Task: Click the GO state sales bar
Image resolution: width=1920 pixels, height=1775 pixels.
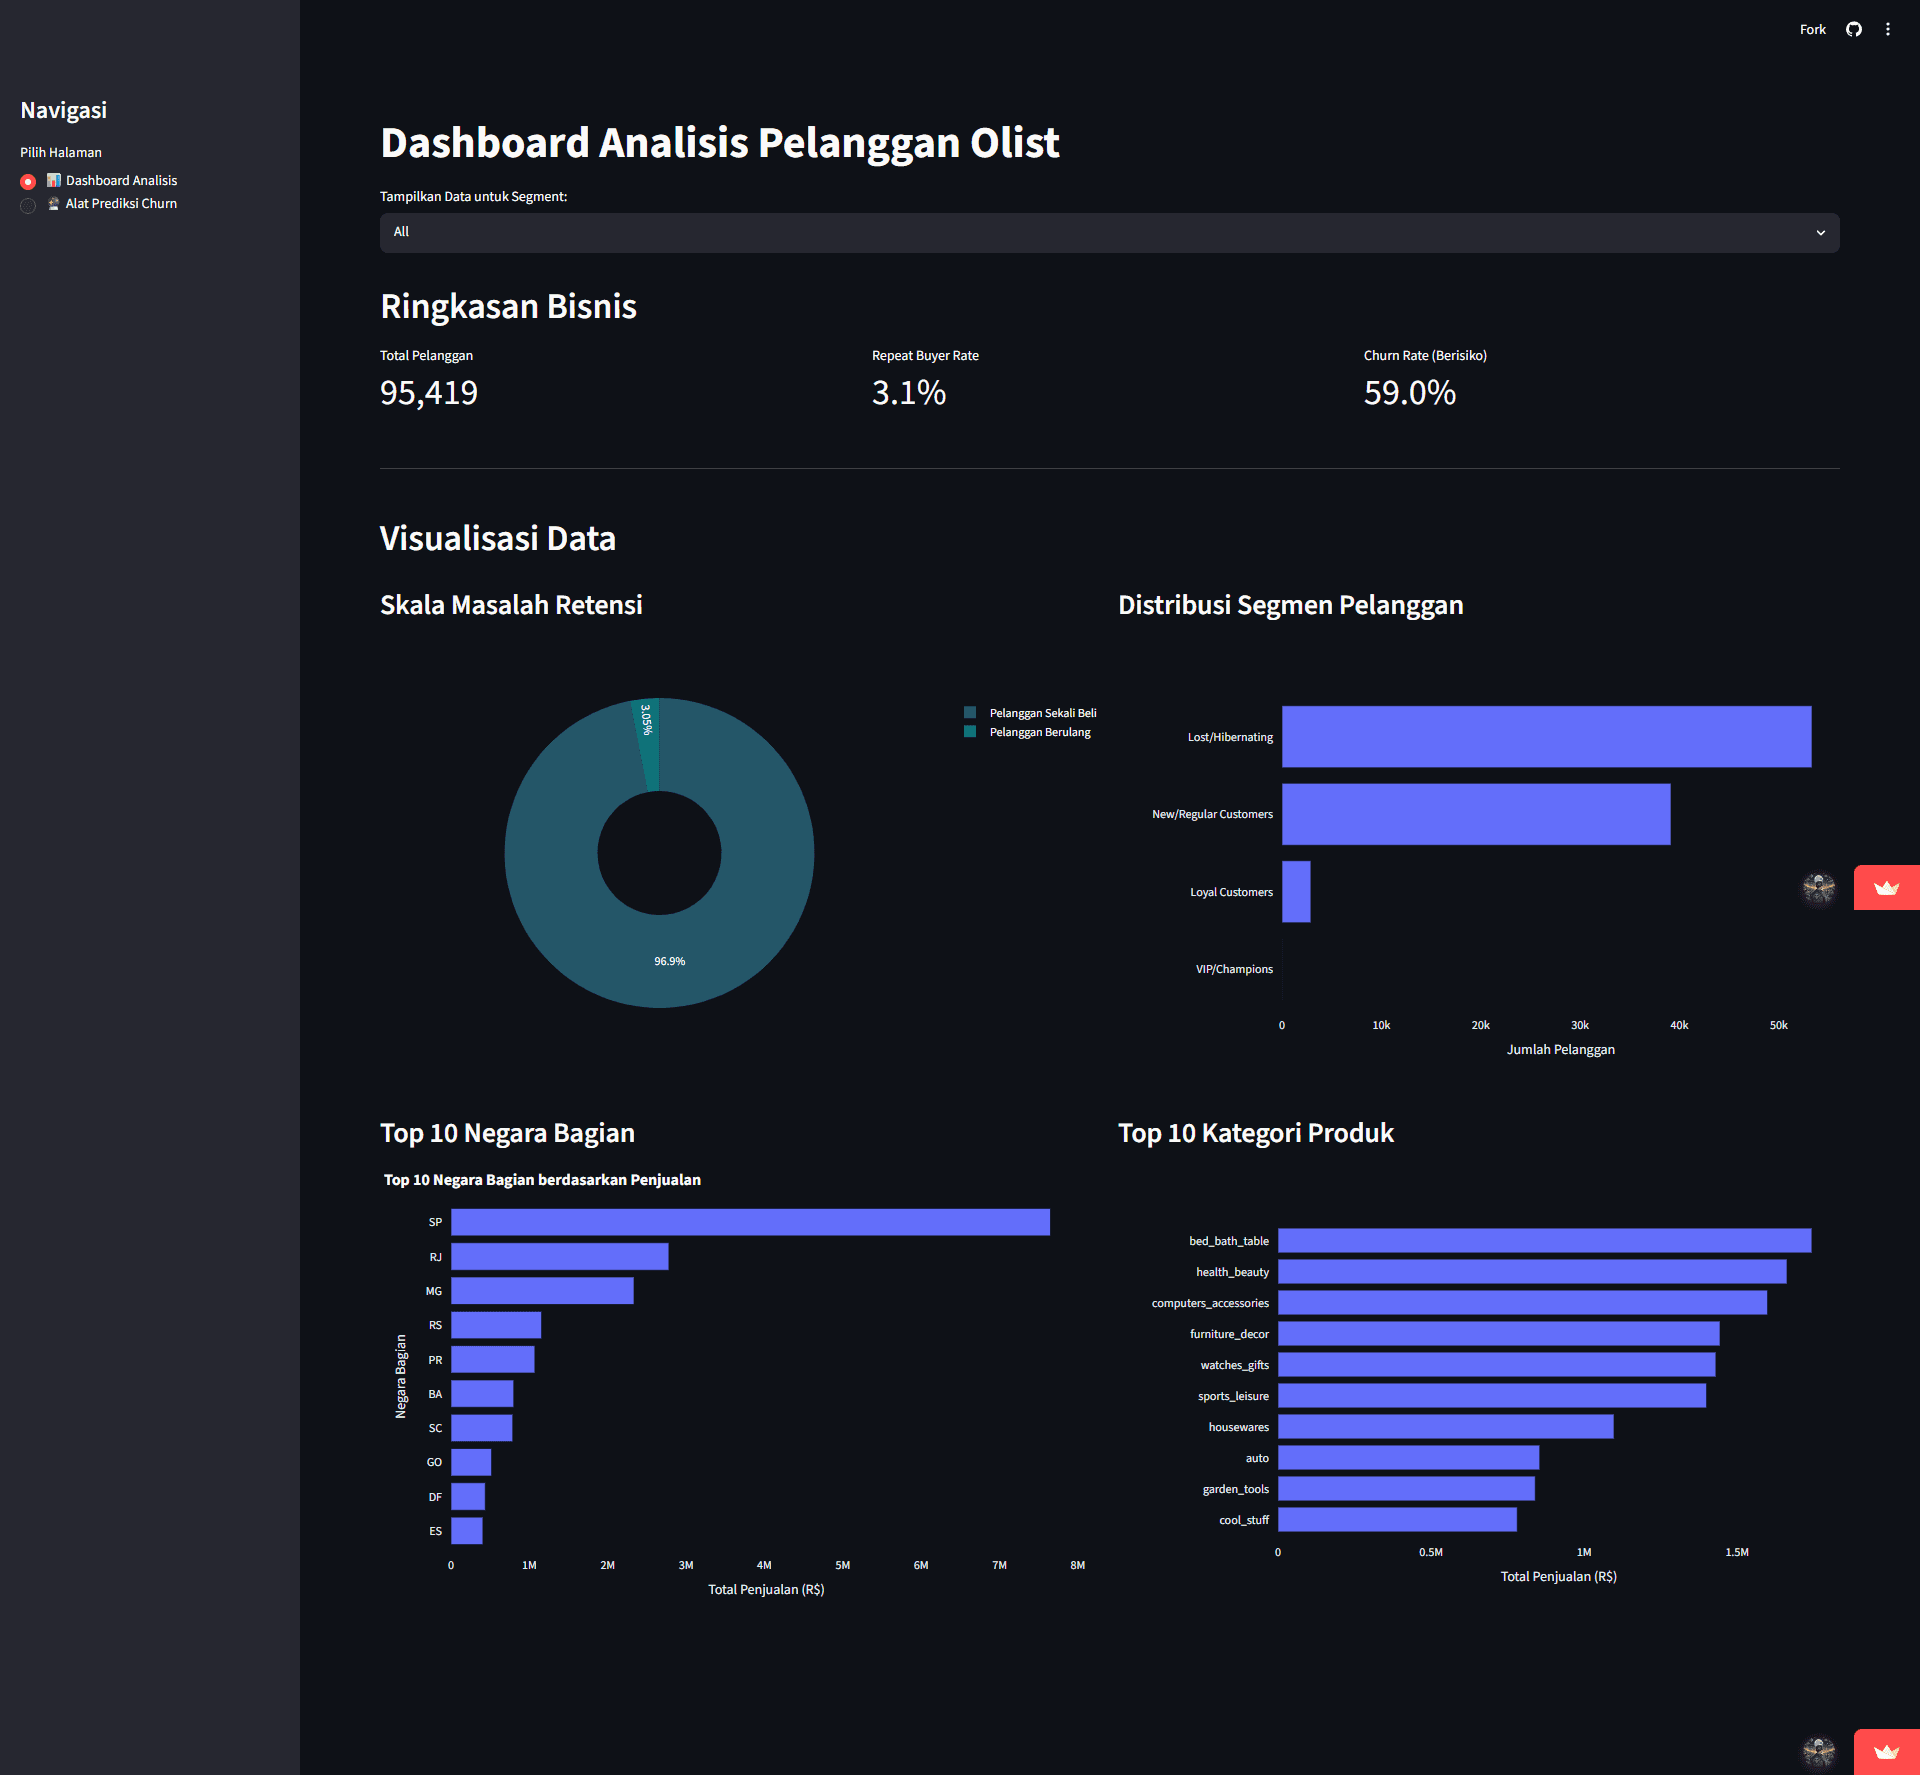Action: coord(471,1462)
